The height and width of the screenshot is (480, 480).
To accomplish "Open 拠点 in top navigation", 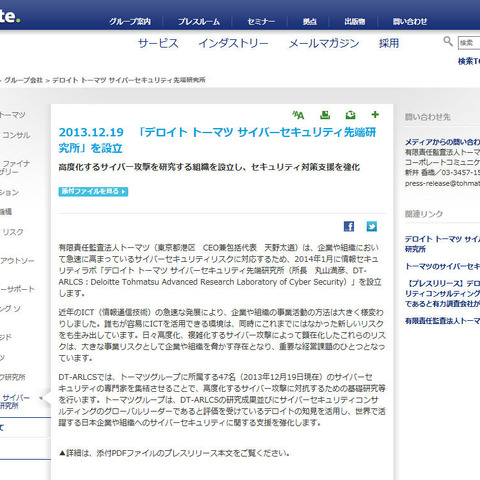I will click(310, 22).
